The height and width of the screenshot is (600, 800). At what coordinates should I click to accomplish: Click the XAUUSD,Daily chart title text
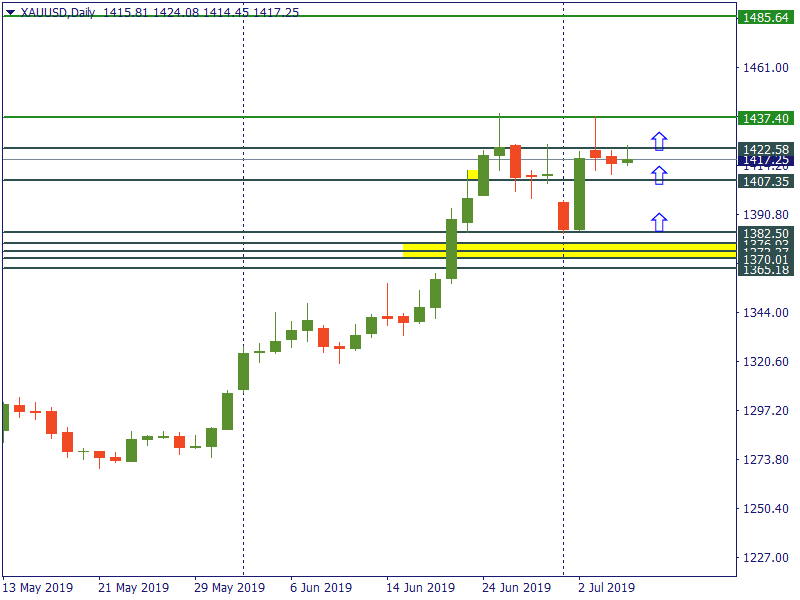(x=58, y=12)
